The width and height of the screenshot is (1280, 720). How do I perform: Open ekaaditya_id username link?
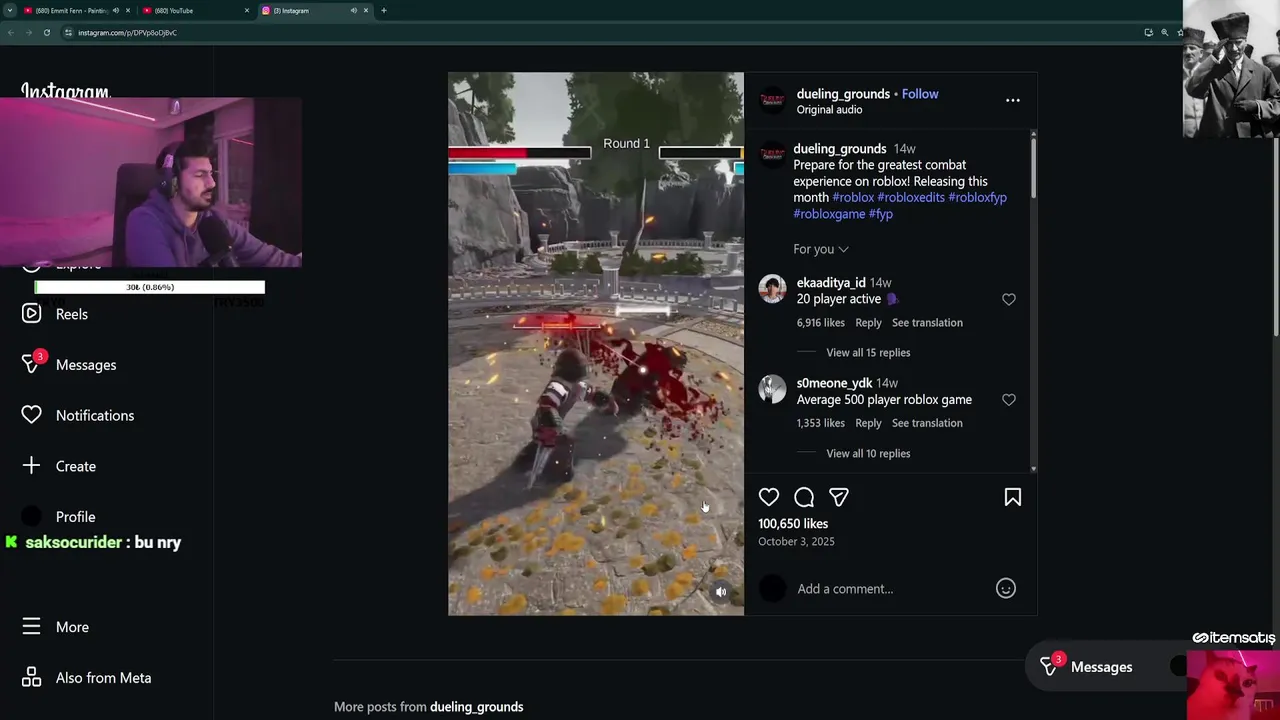831,283
